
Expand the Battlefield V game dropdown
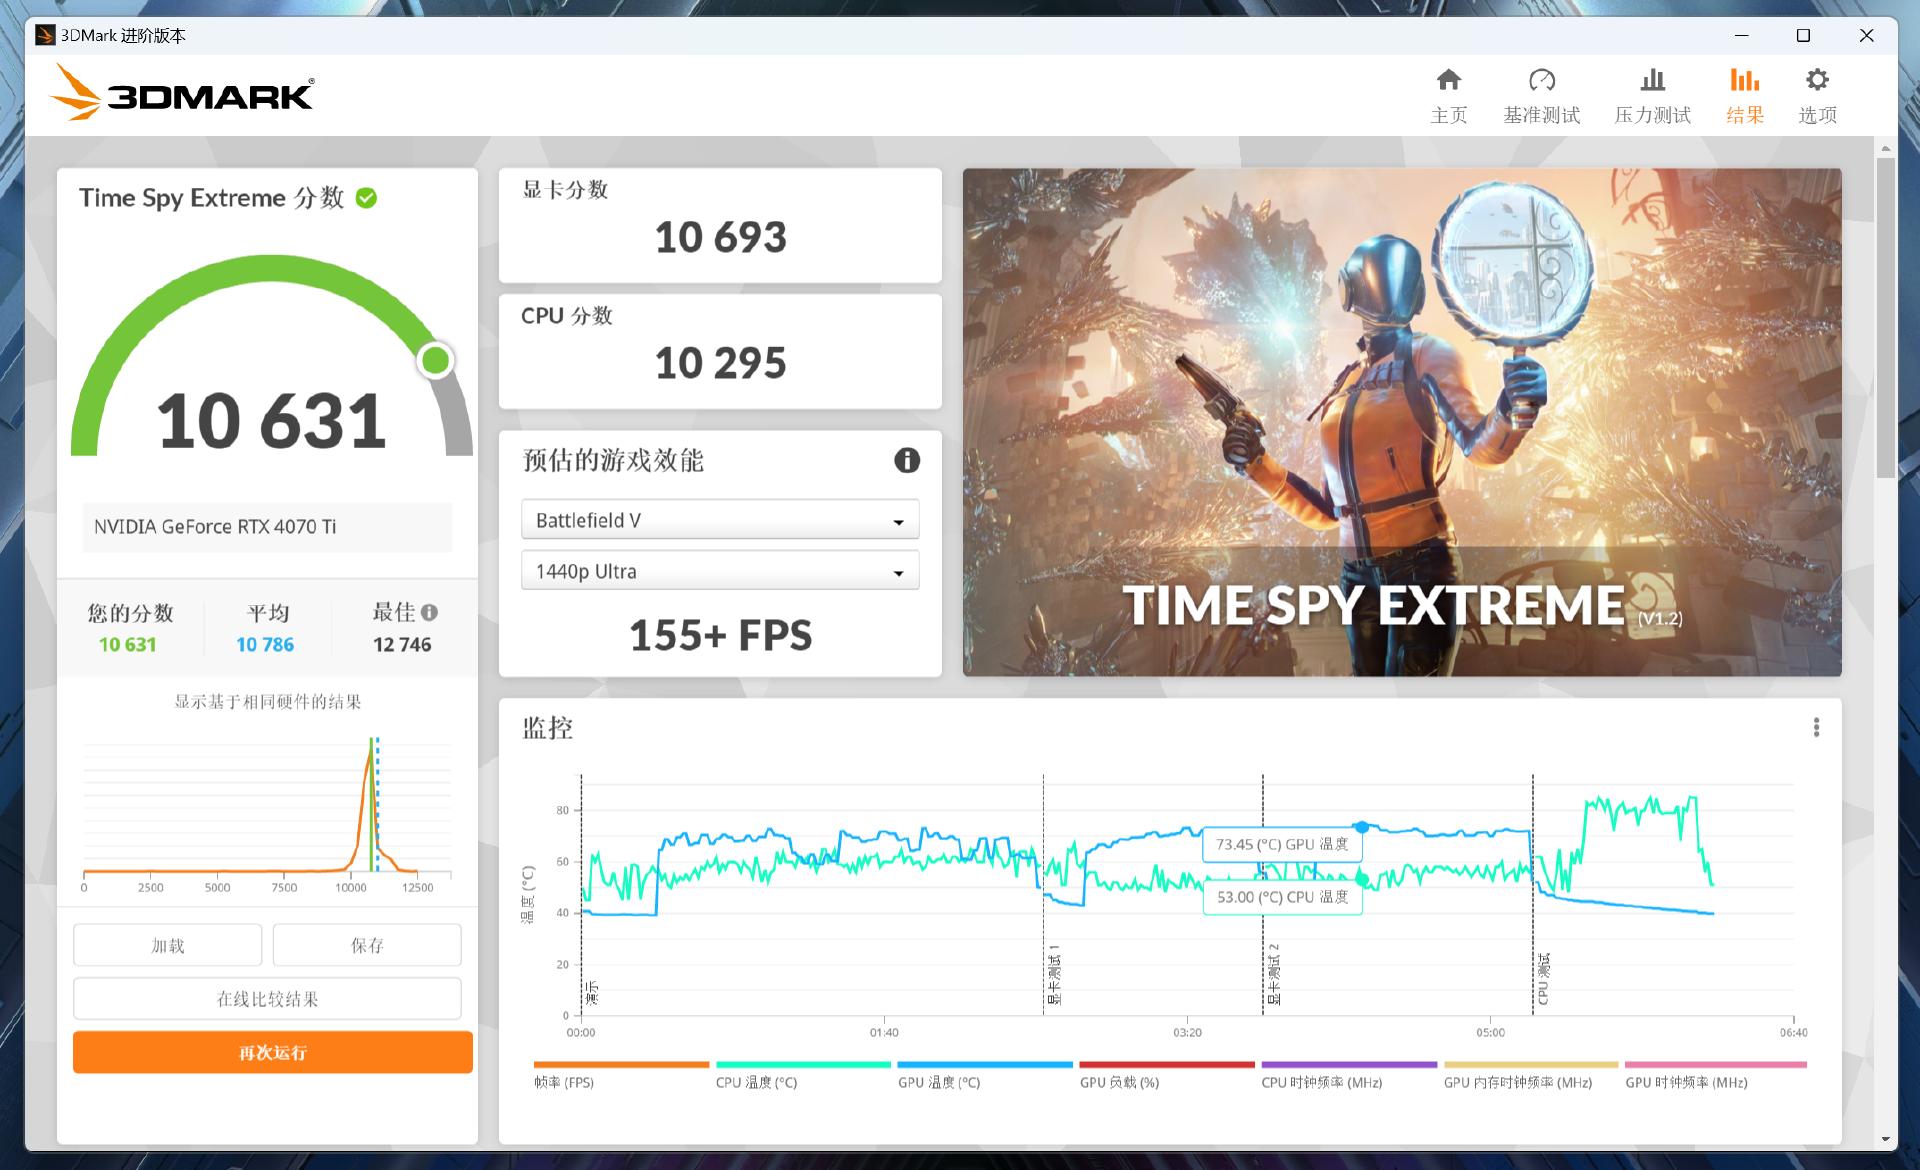[719, 520]
